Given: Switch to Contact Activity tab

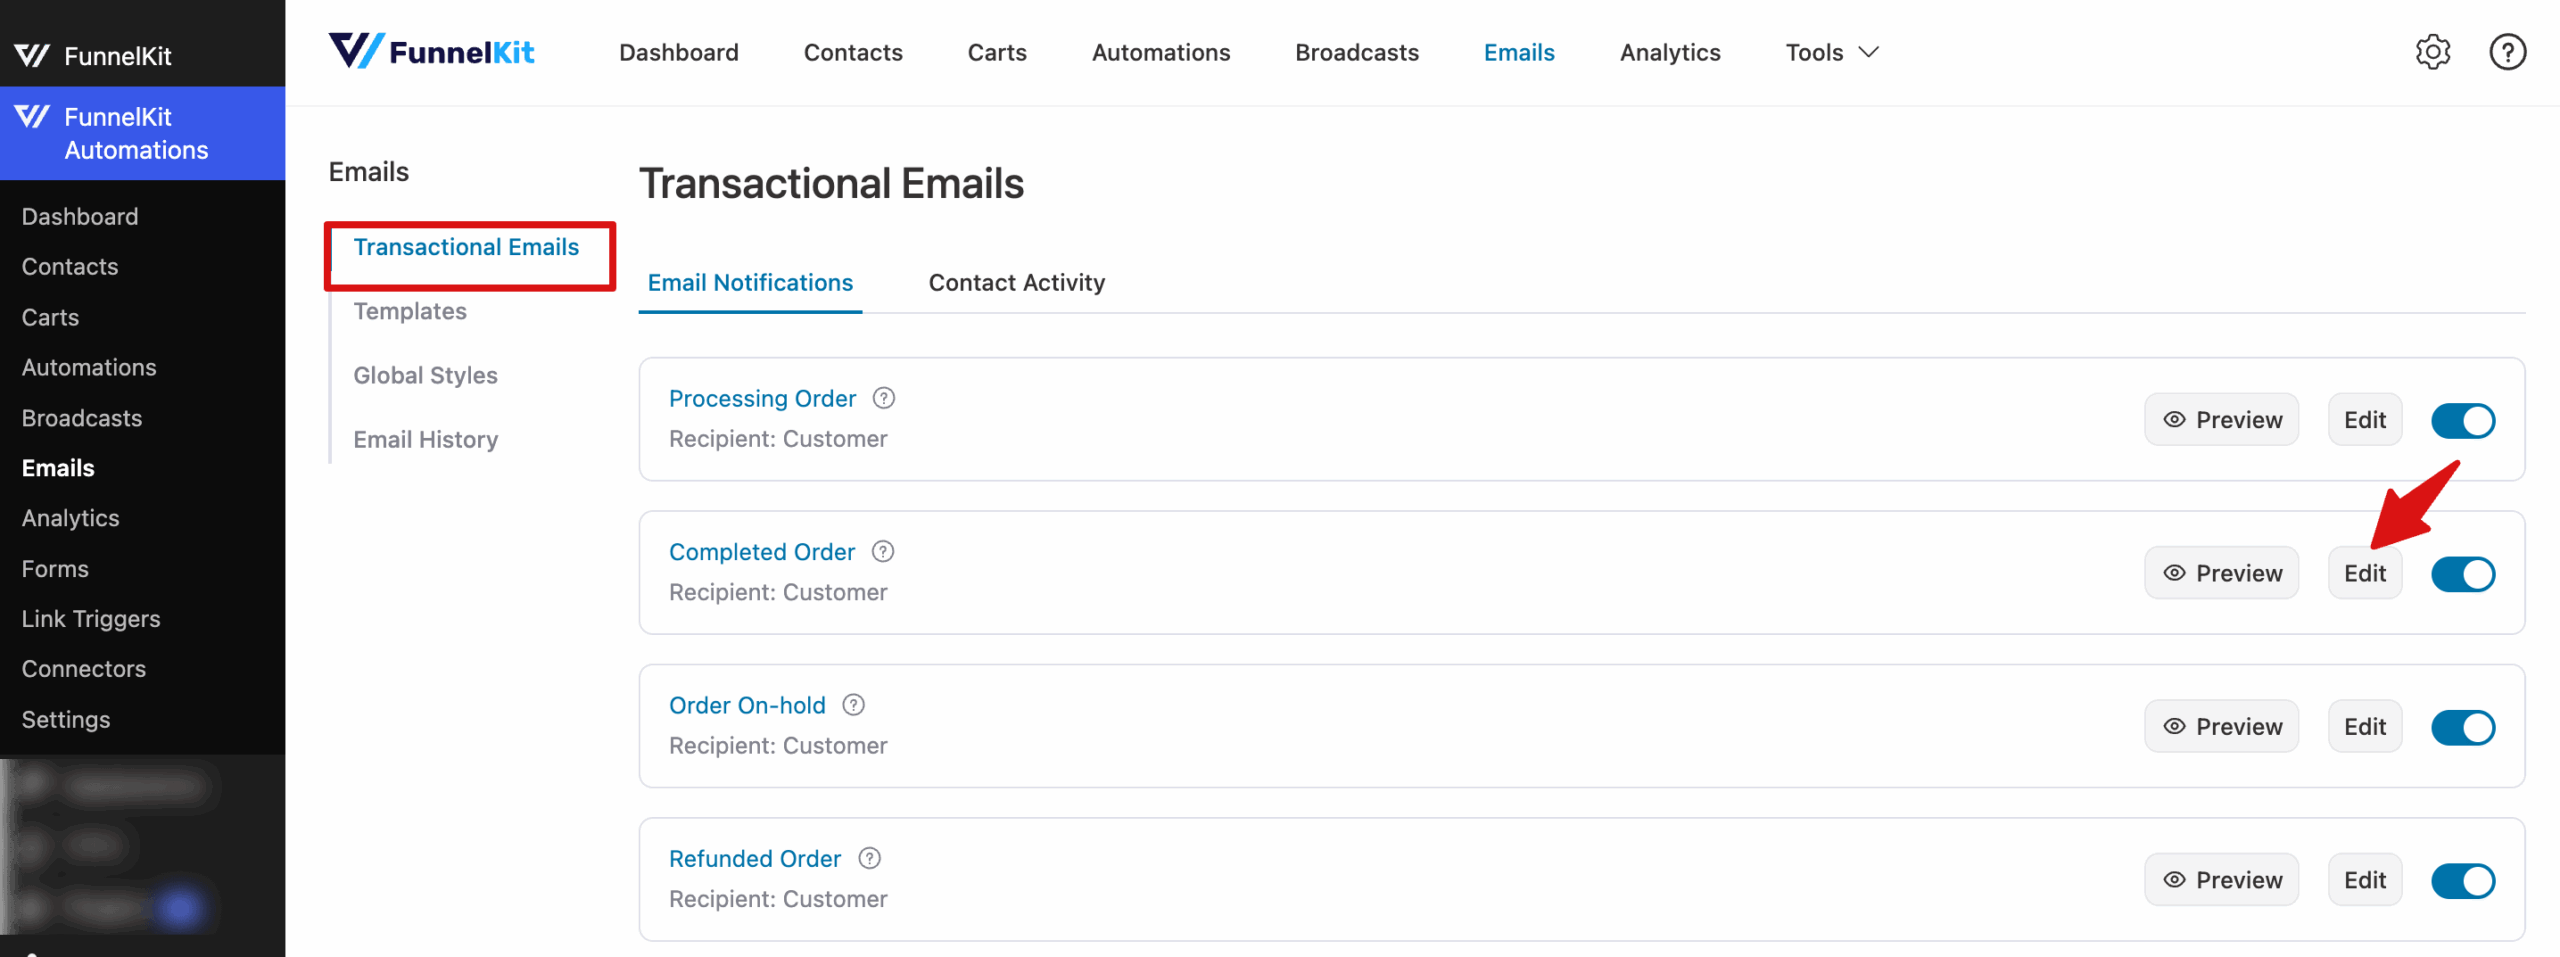Looking at the screenshot, I should 1016,283.
